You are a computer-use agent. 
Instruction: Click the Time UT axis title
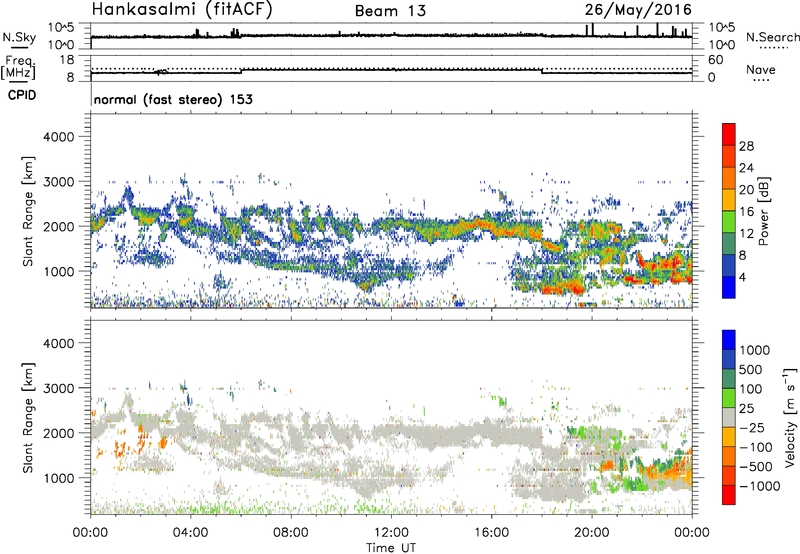click(391, 548)
